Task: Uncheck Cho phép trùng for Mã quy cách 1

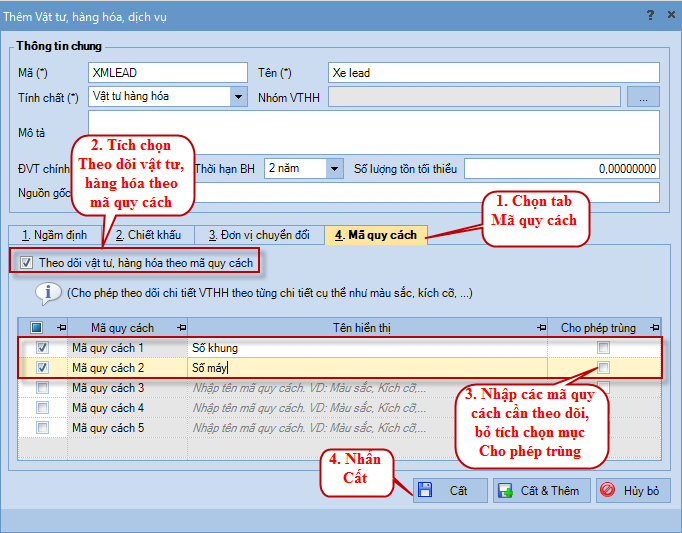Action: pyautogui.click(x=603, y=347)
